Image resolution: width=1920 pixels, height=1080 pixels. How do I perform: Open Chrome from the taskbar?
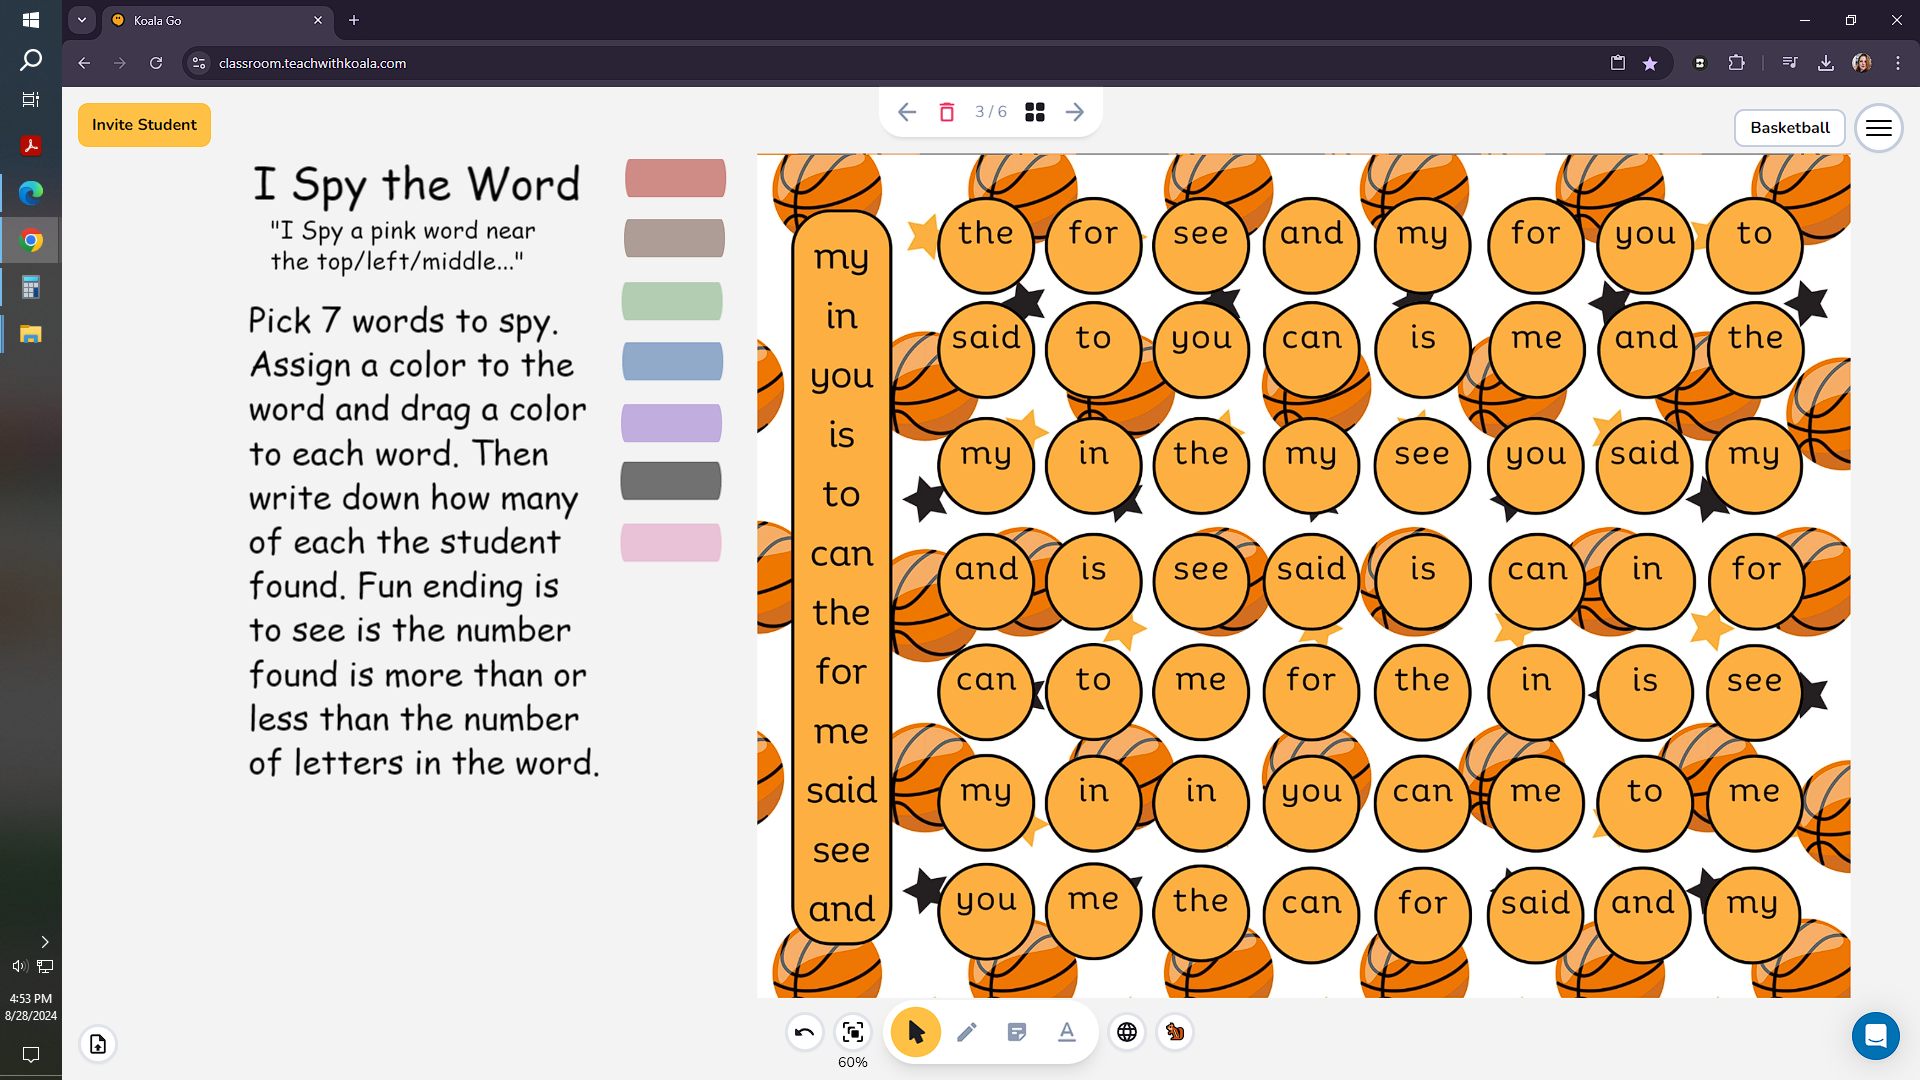click(x=31, y=240)
